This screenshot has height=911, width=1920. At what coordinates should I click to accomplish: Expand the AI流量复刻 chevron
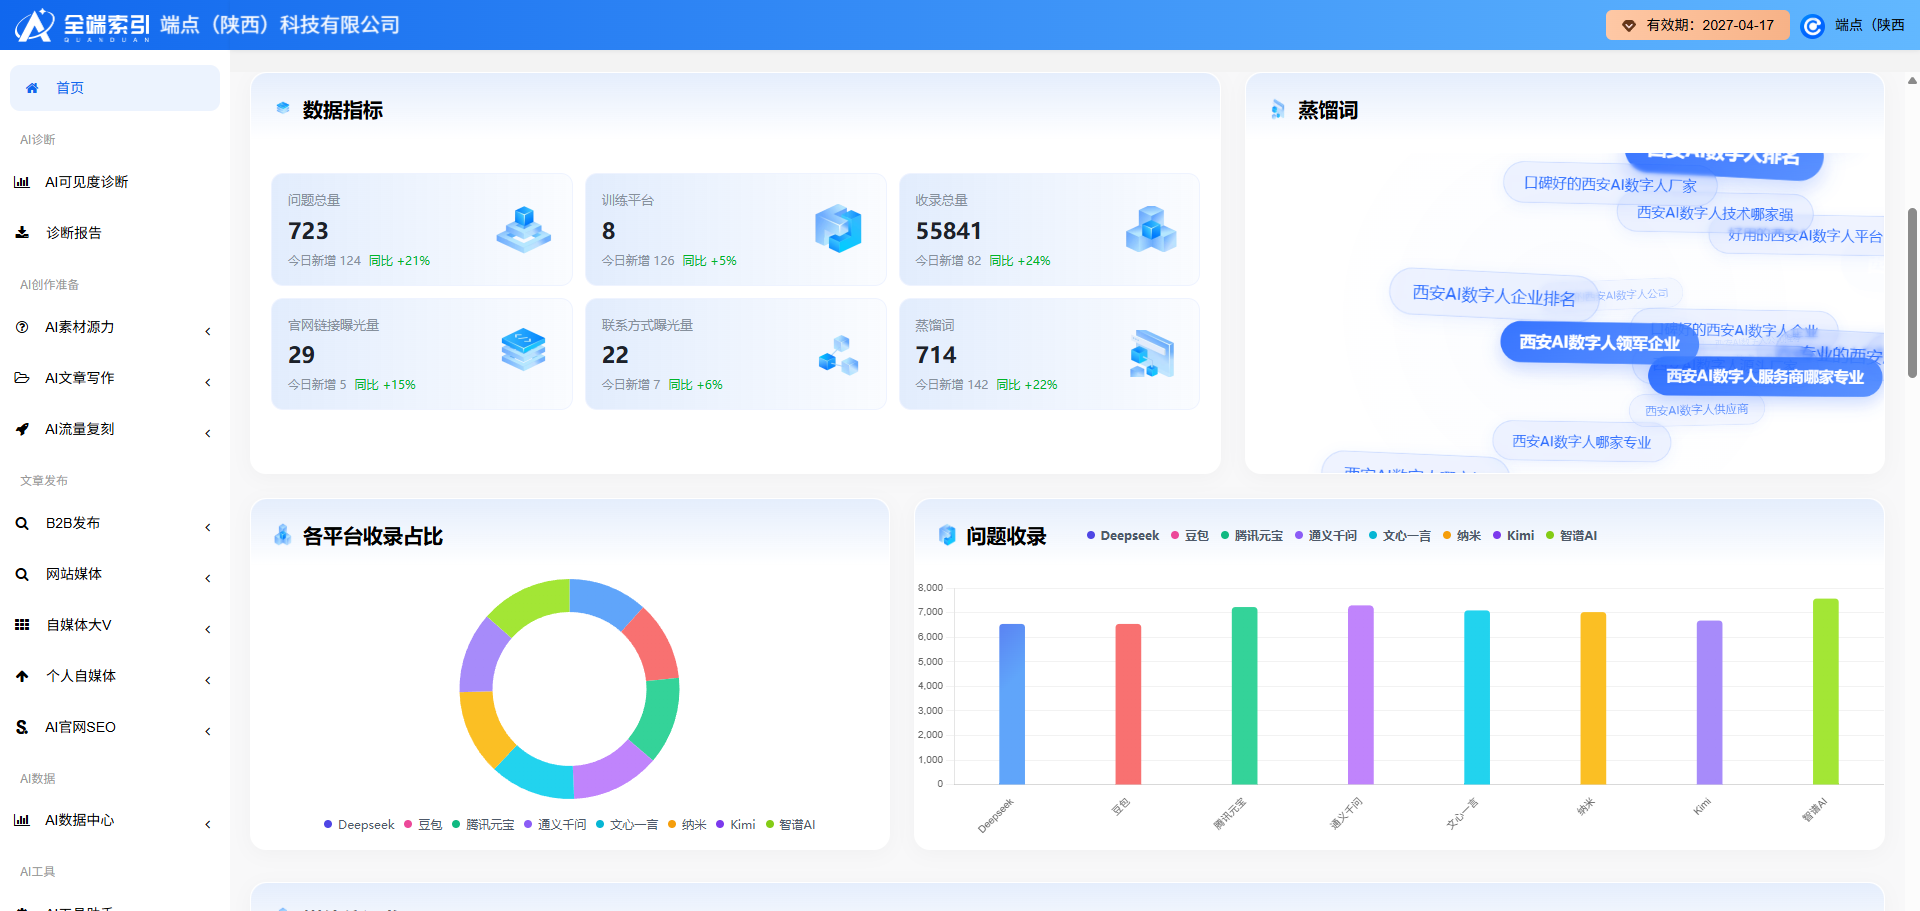coord(207,433)
